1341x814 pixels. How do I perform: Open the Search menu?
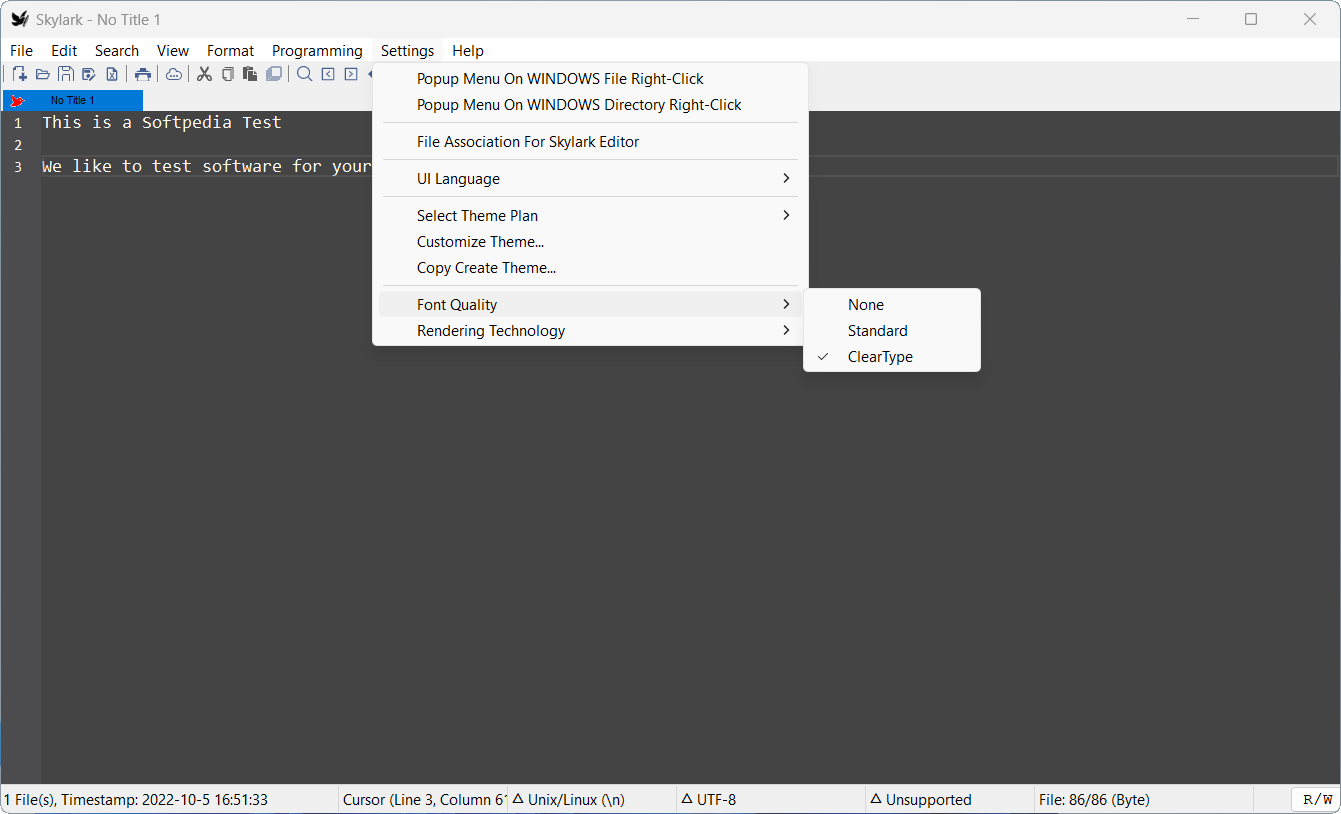117,51
